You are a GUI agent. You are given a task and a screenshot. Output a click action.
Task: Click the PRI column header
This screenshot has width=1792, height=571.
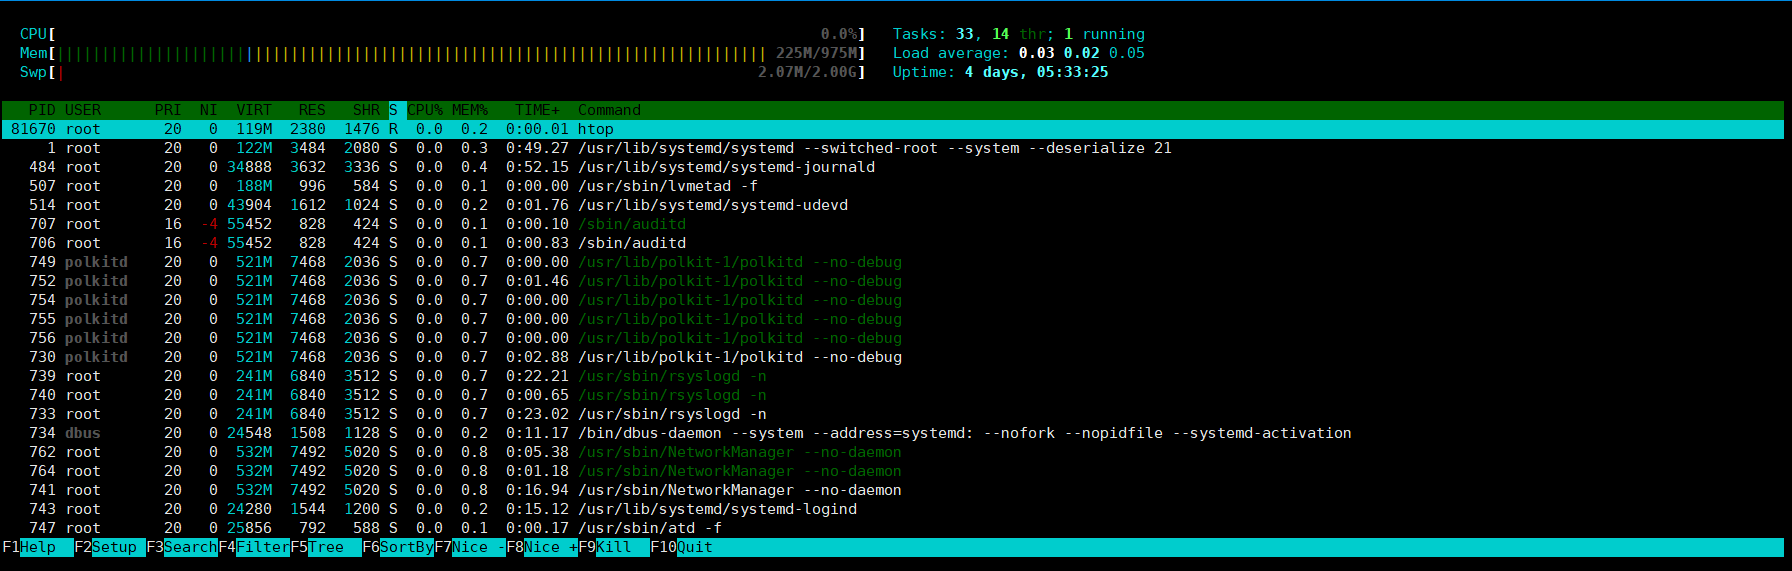coord(168,110)
